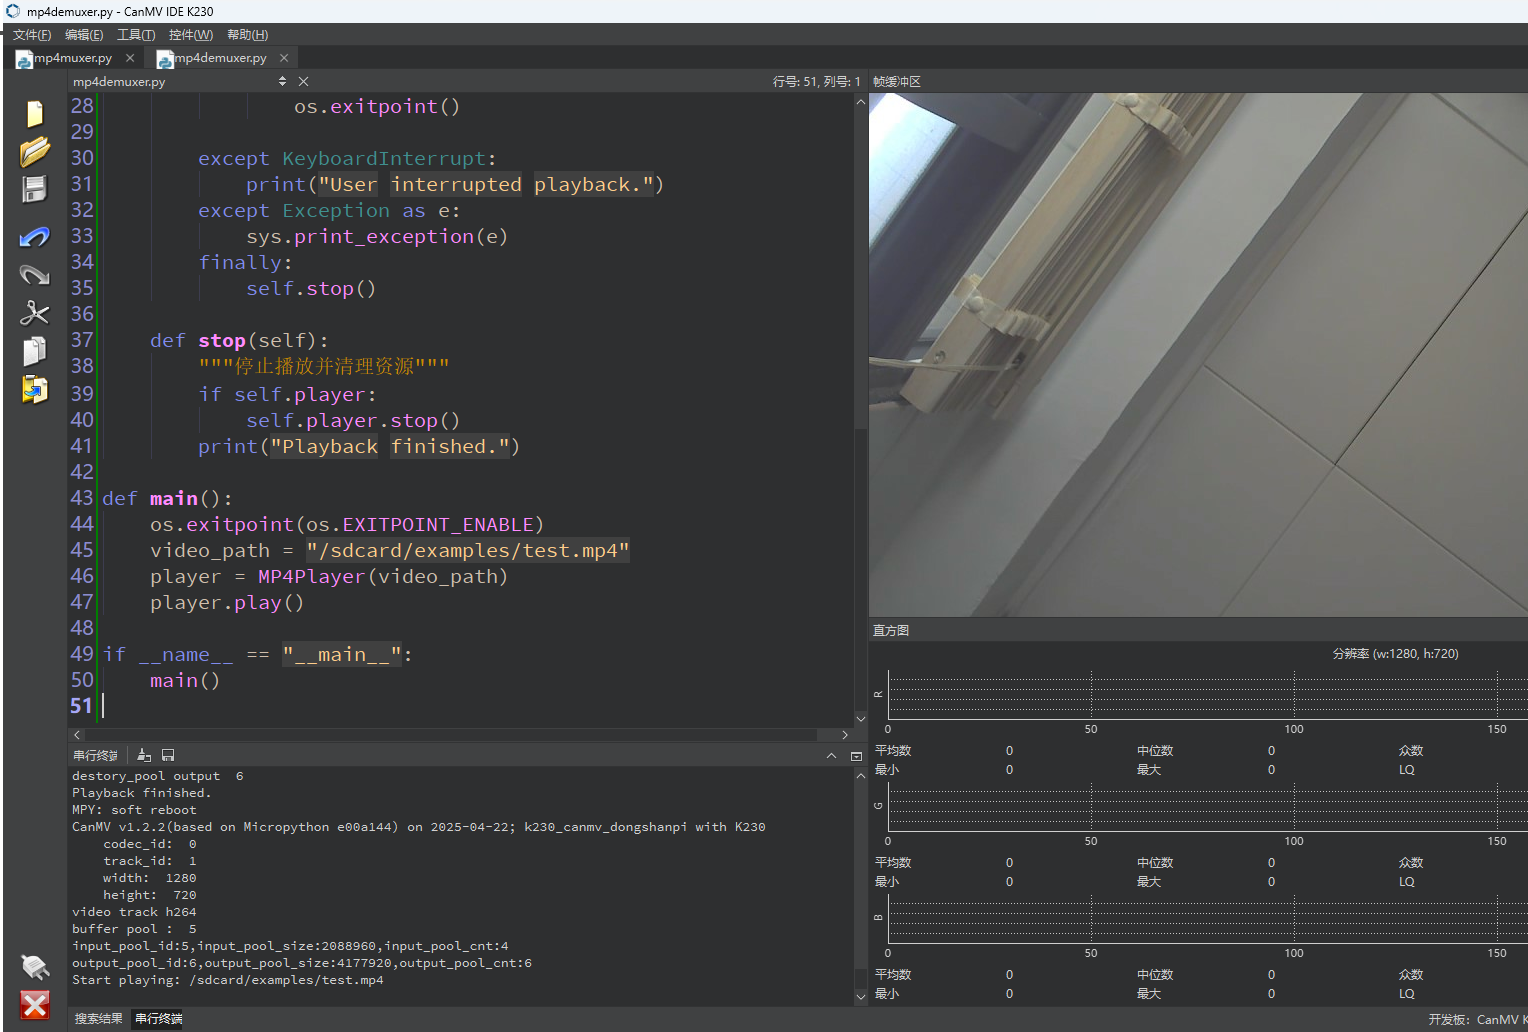The width and height of the screenshot is (1528, 1032).
Task: Copy using the documents icon in the sidebar
Action: (x=35, y=351)
